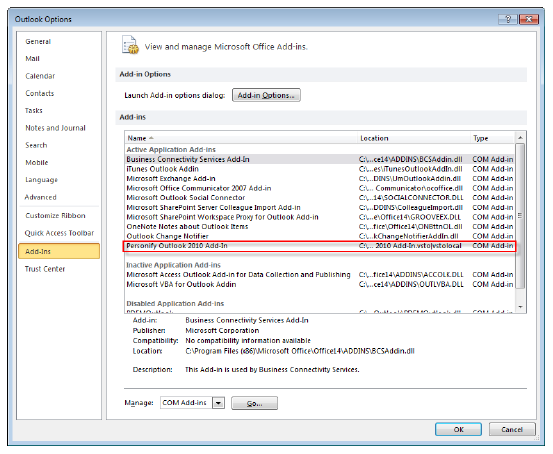Viewport: 553px width, 454px height.
Task: Select SharePoint Server Colleague Import Add-in
Action: (x=320, y=207)
